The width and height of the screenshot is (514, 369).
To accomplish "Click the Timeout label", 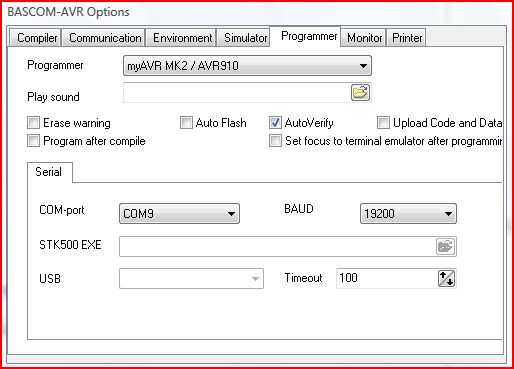I will (303, 278).
